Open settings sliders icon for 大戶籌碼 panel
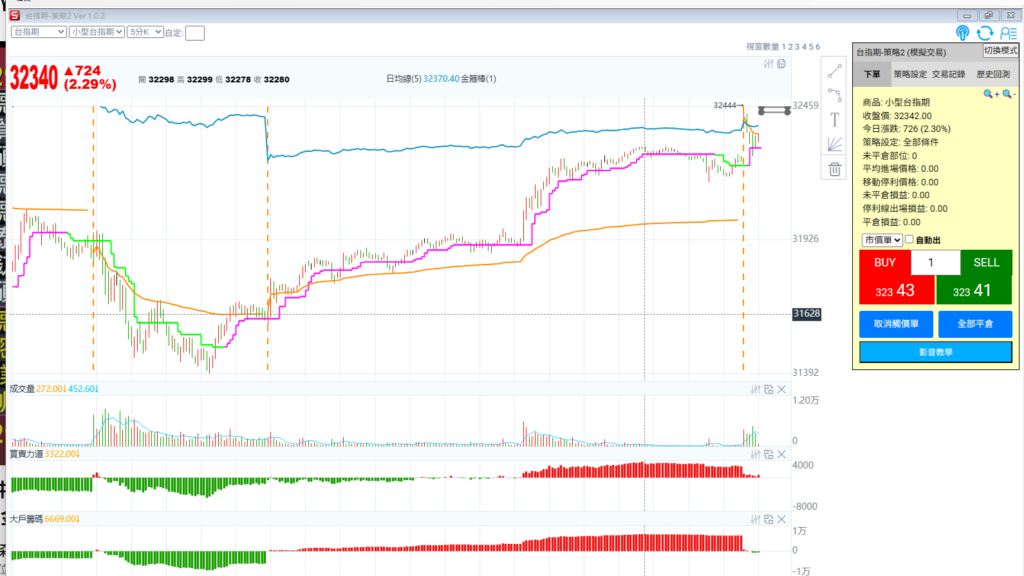1024x576 pixels. [x=755, y=519]
